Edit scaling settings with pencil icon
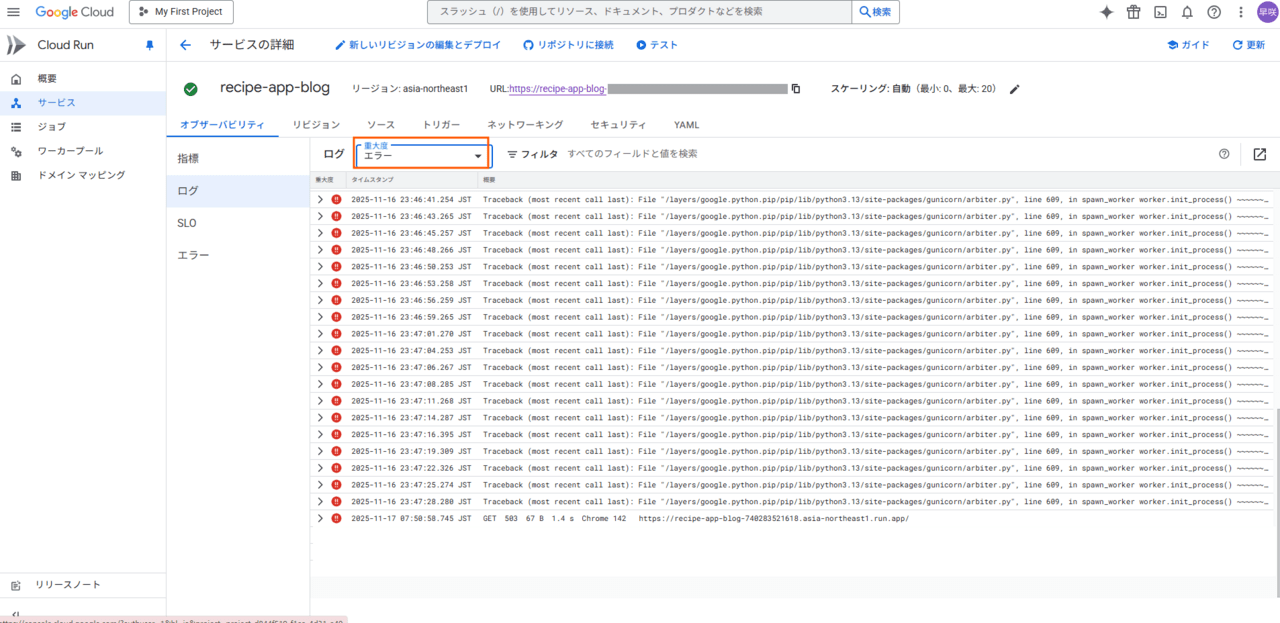 [1015, 89]
